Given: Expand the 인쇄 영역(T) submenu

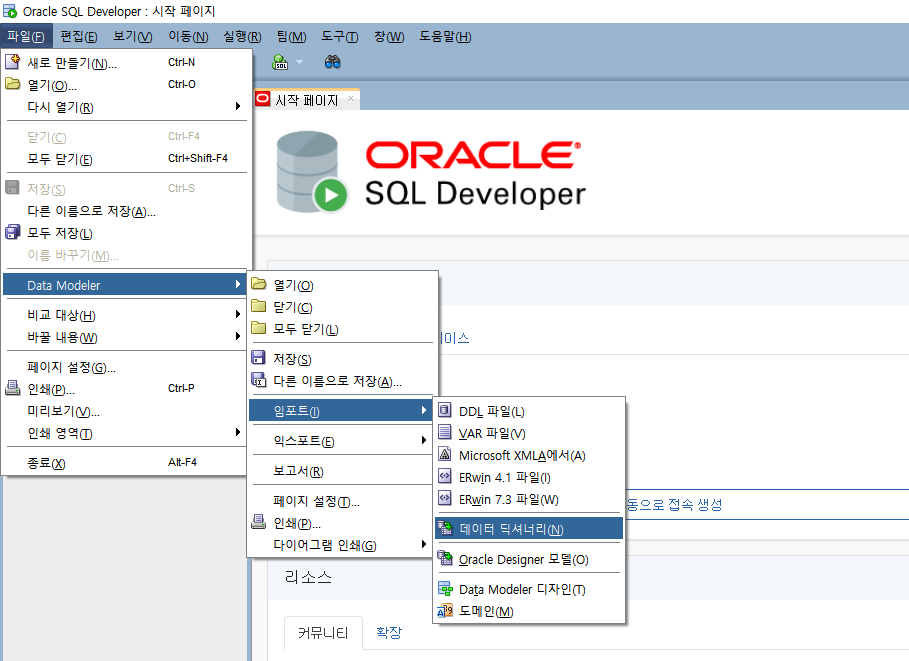Looking at the screenshot, I should [x=238, y=432].
